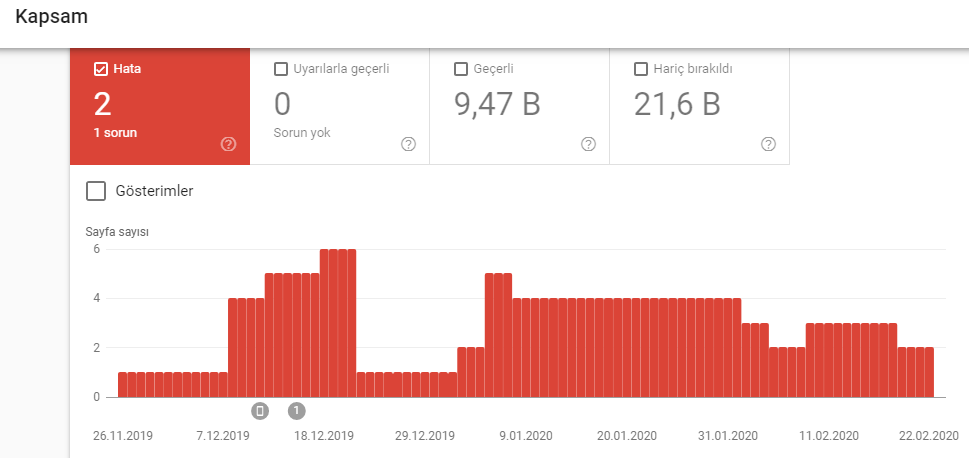
Task: Click the 'Sayfa sayısı' axis label
Action: point(117,232)
